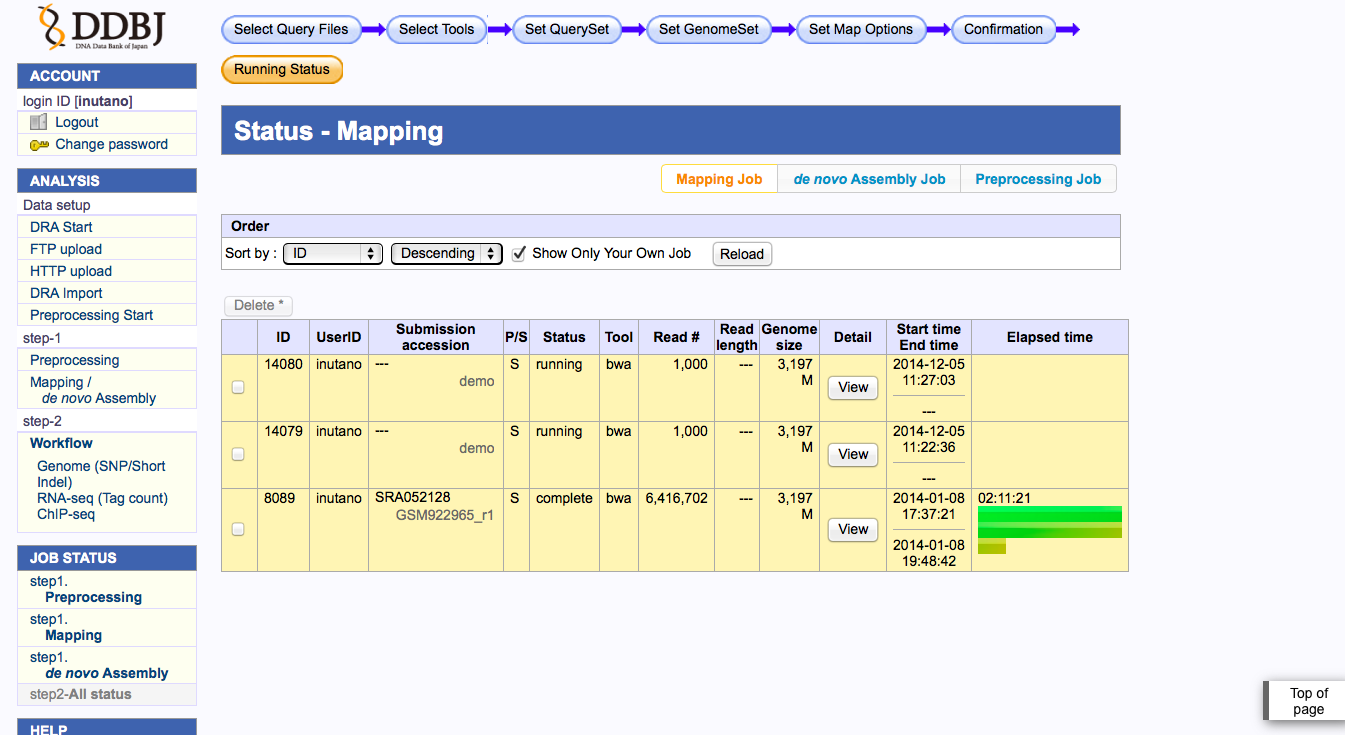This screenshot has height=735, width=1345.
Task: Open the FTP upload link
Action: click(x=66, y=249)
